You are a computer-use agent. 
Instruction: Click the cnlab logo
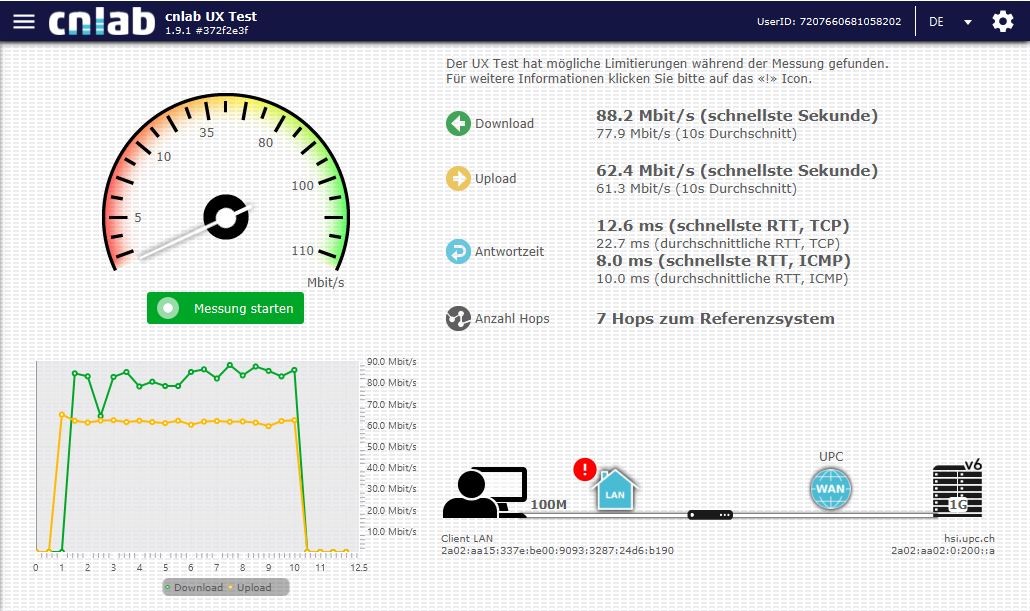tap(102, 22)
